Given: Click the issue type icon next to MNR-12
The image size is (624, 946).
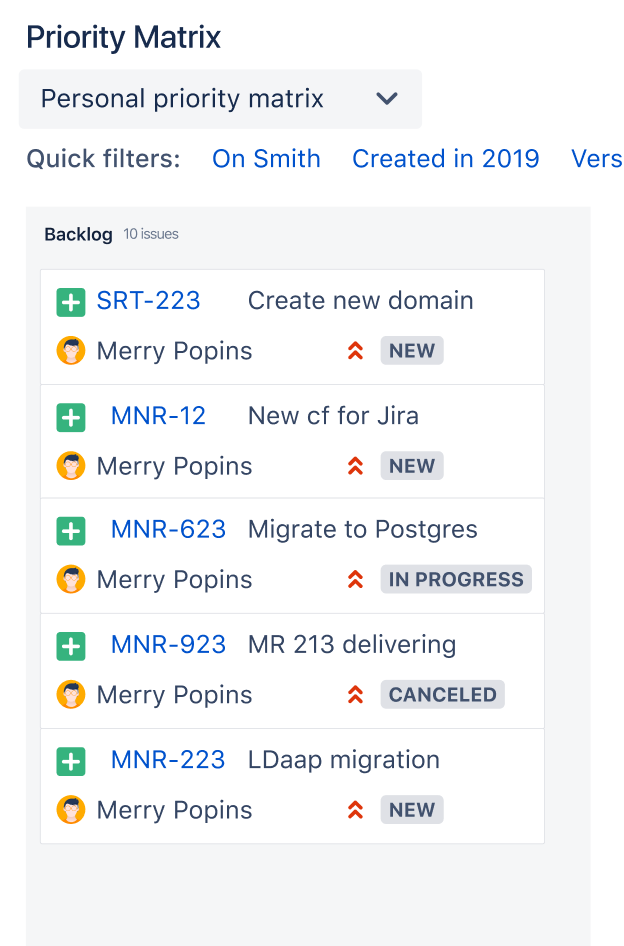Looking at the screenshot, I should click(x=70, y=417).
